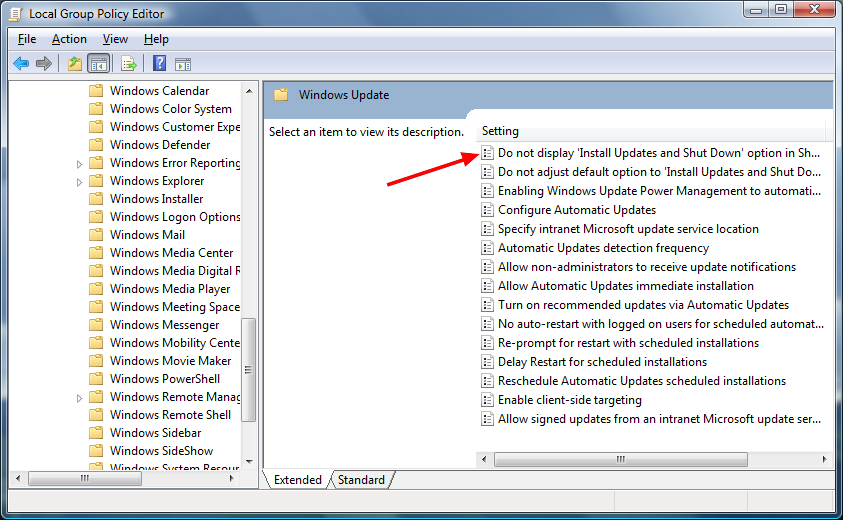Click settings list horizontal scrollbar left arrow
The width and height of the screenshot is (843, 520).
coord(484,459)
